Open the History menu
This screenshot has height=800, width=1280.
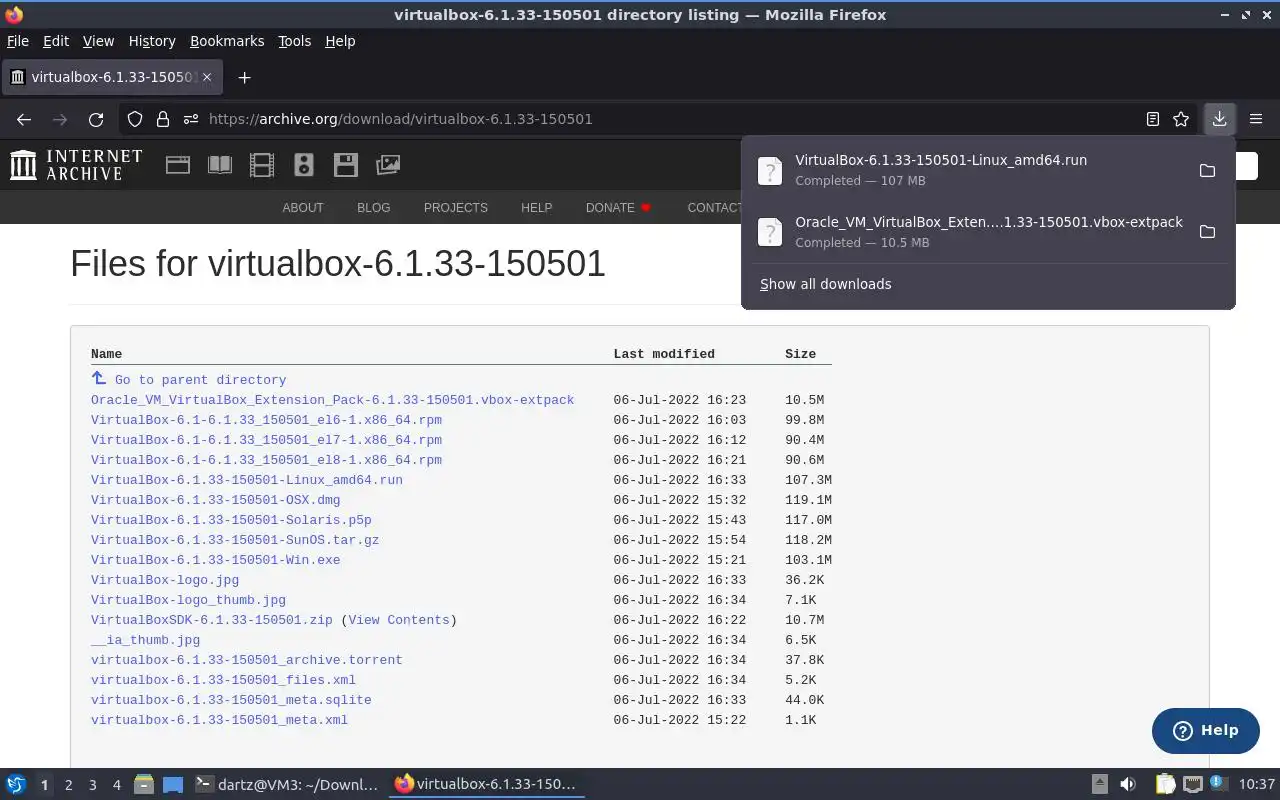click(x=152, y=41)
